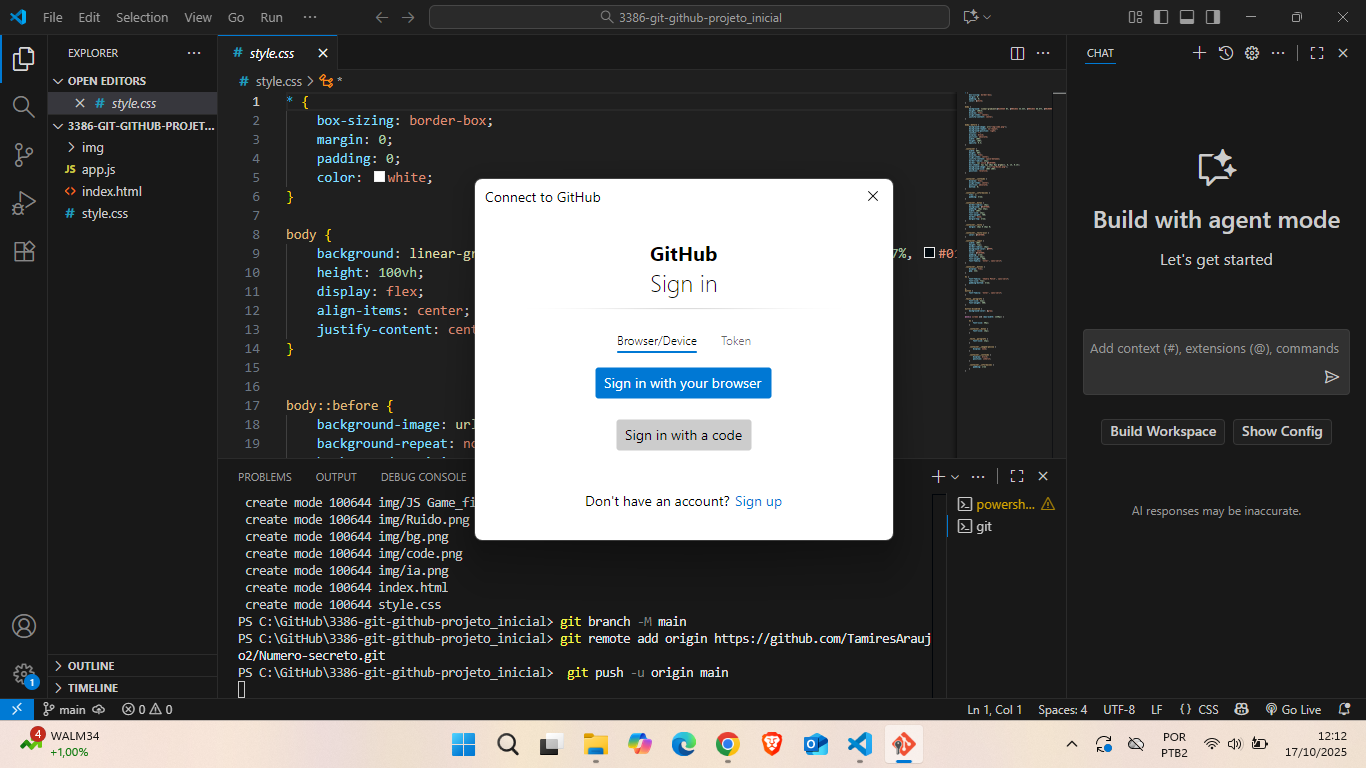Open the View menu
1366x768 pixels.
tap(198, 17)
